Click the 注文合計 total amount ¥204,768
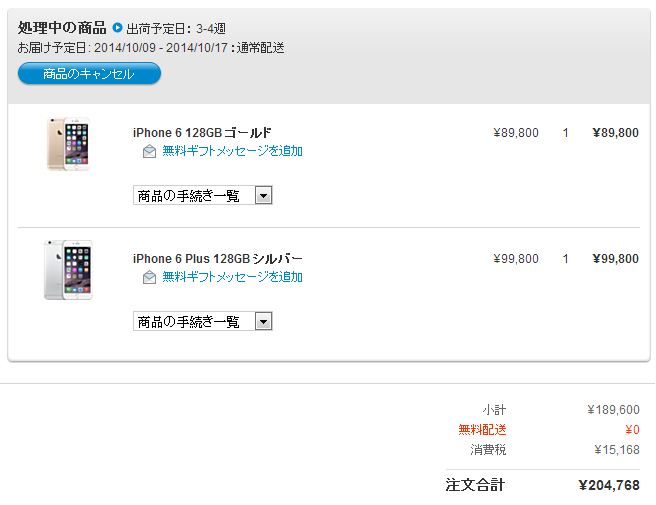Viewport: 656px width, 505px height. pyautogui.click(x=609, y=485)
